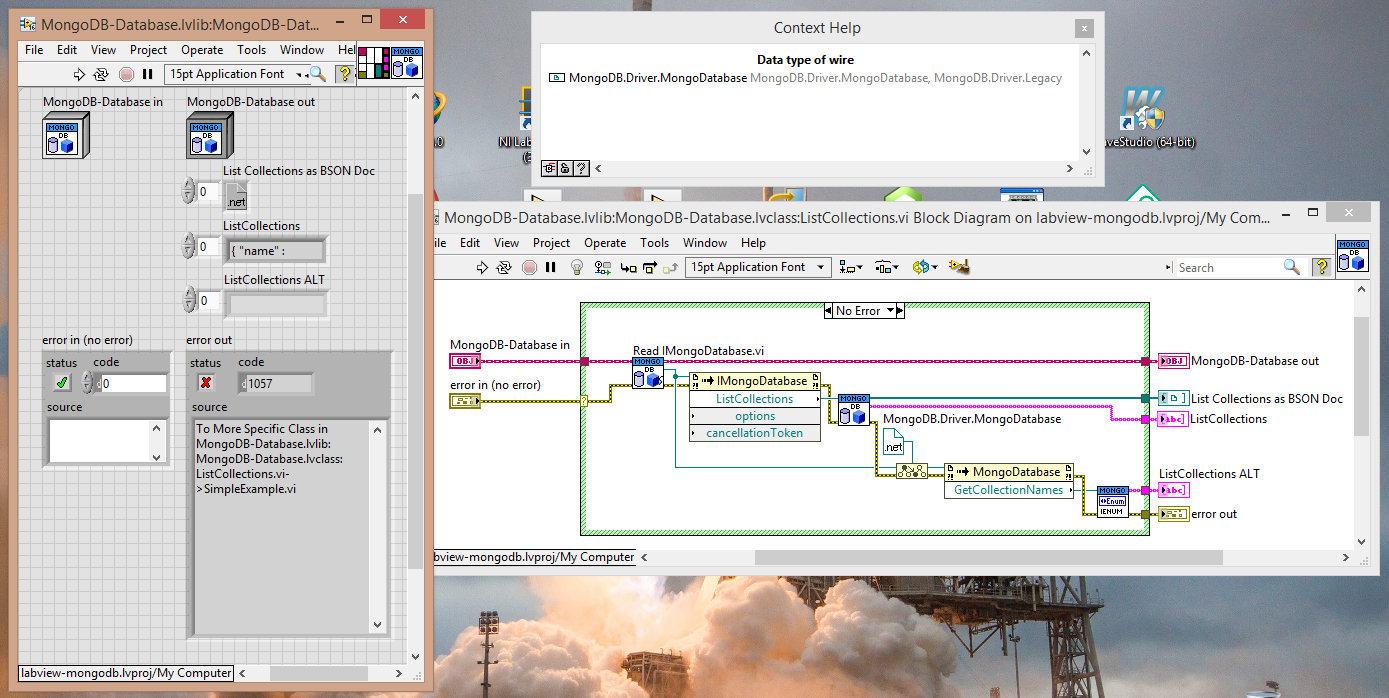Click Detailed Help question mark in Context Help

click(x=581, y=168)
